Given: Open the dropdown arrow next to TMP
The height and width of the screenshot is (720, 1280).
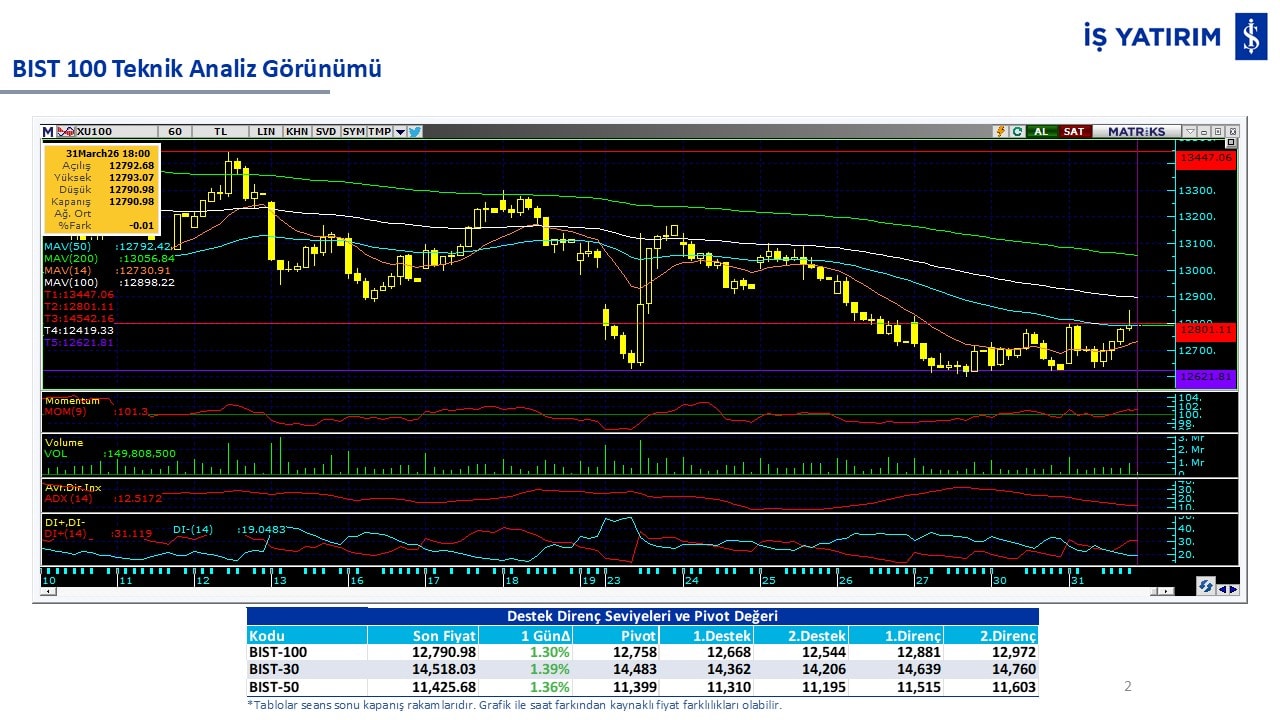Looking at the screenshot, I should [400, 131].
